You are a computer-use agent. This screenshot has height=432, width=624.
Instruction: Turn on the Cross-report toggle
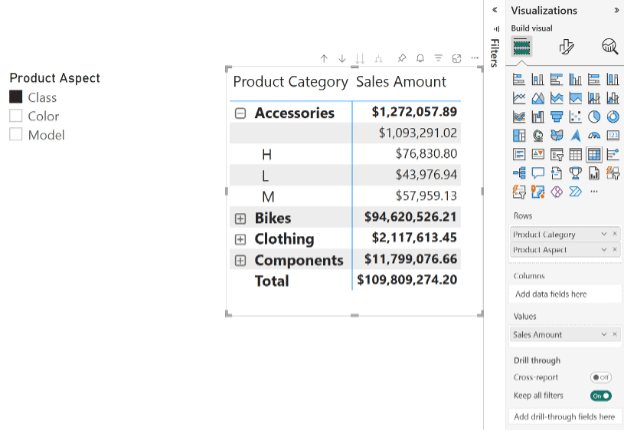(601, 377)
